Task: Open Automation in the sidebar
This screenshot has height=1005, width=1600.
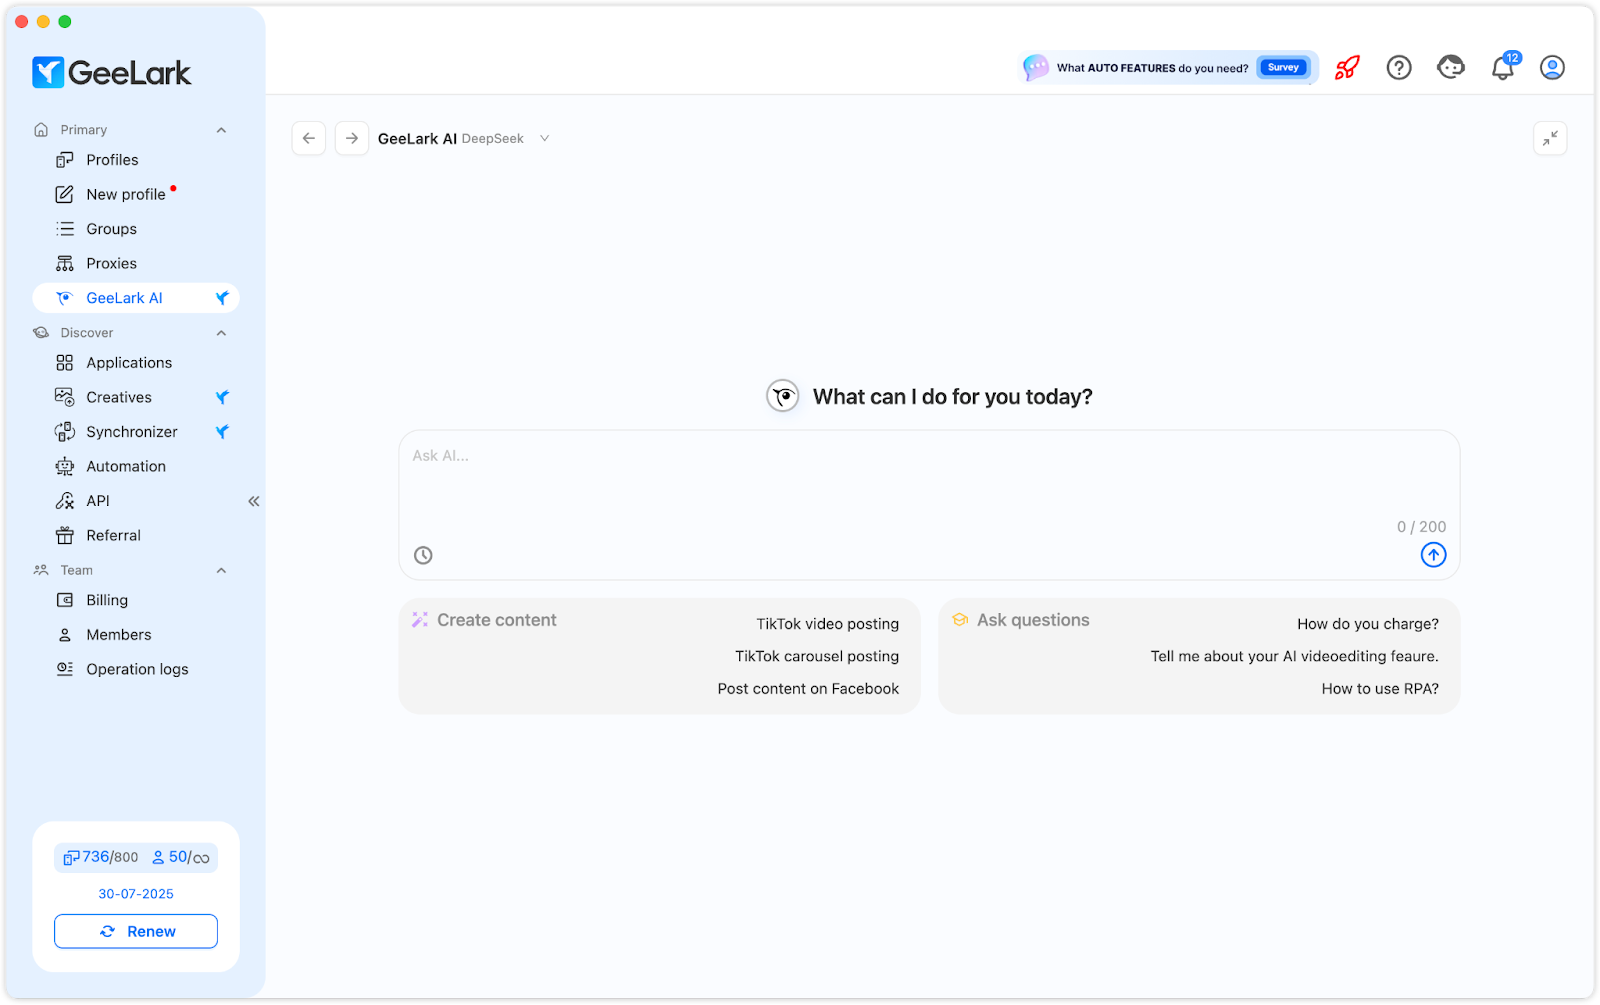Action: [x=136, y=466]
